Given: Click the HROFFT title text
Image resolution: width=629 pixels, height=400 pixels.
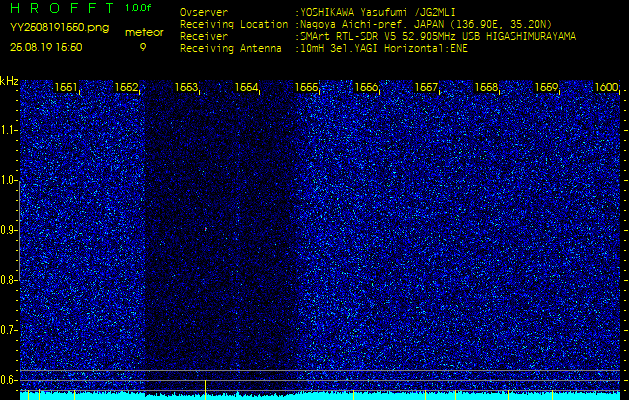Looking at the screenshot, I should pyautogui.click(x=61, y=8).
